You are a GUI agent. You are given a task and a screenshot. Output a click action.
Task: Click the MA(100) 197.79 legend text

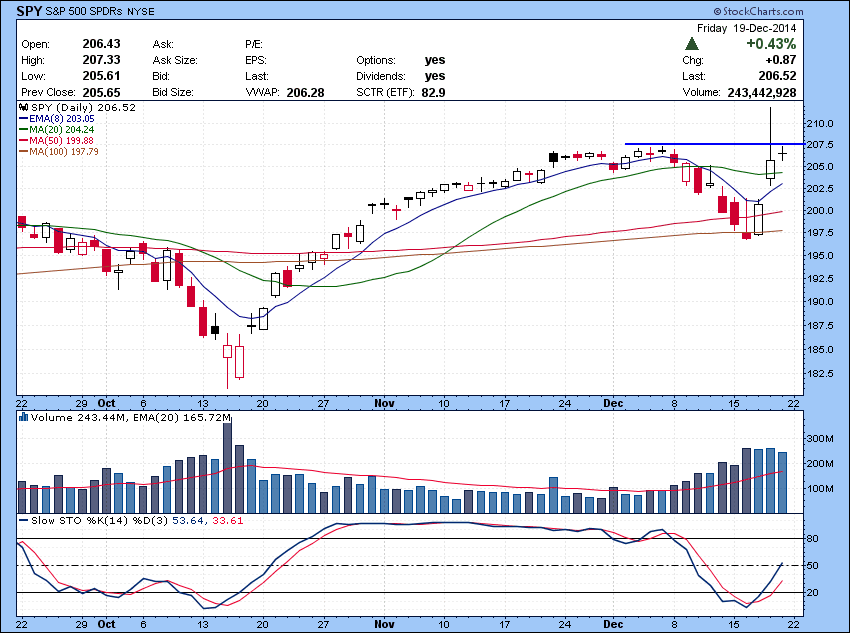tap(64, 151)
